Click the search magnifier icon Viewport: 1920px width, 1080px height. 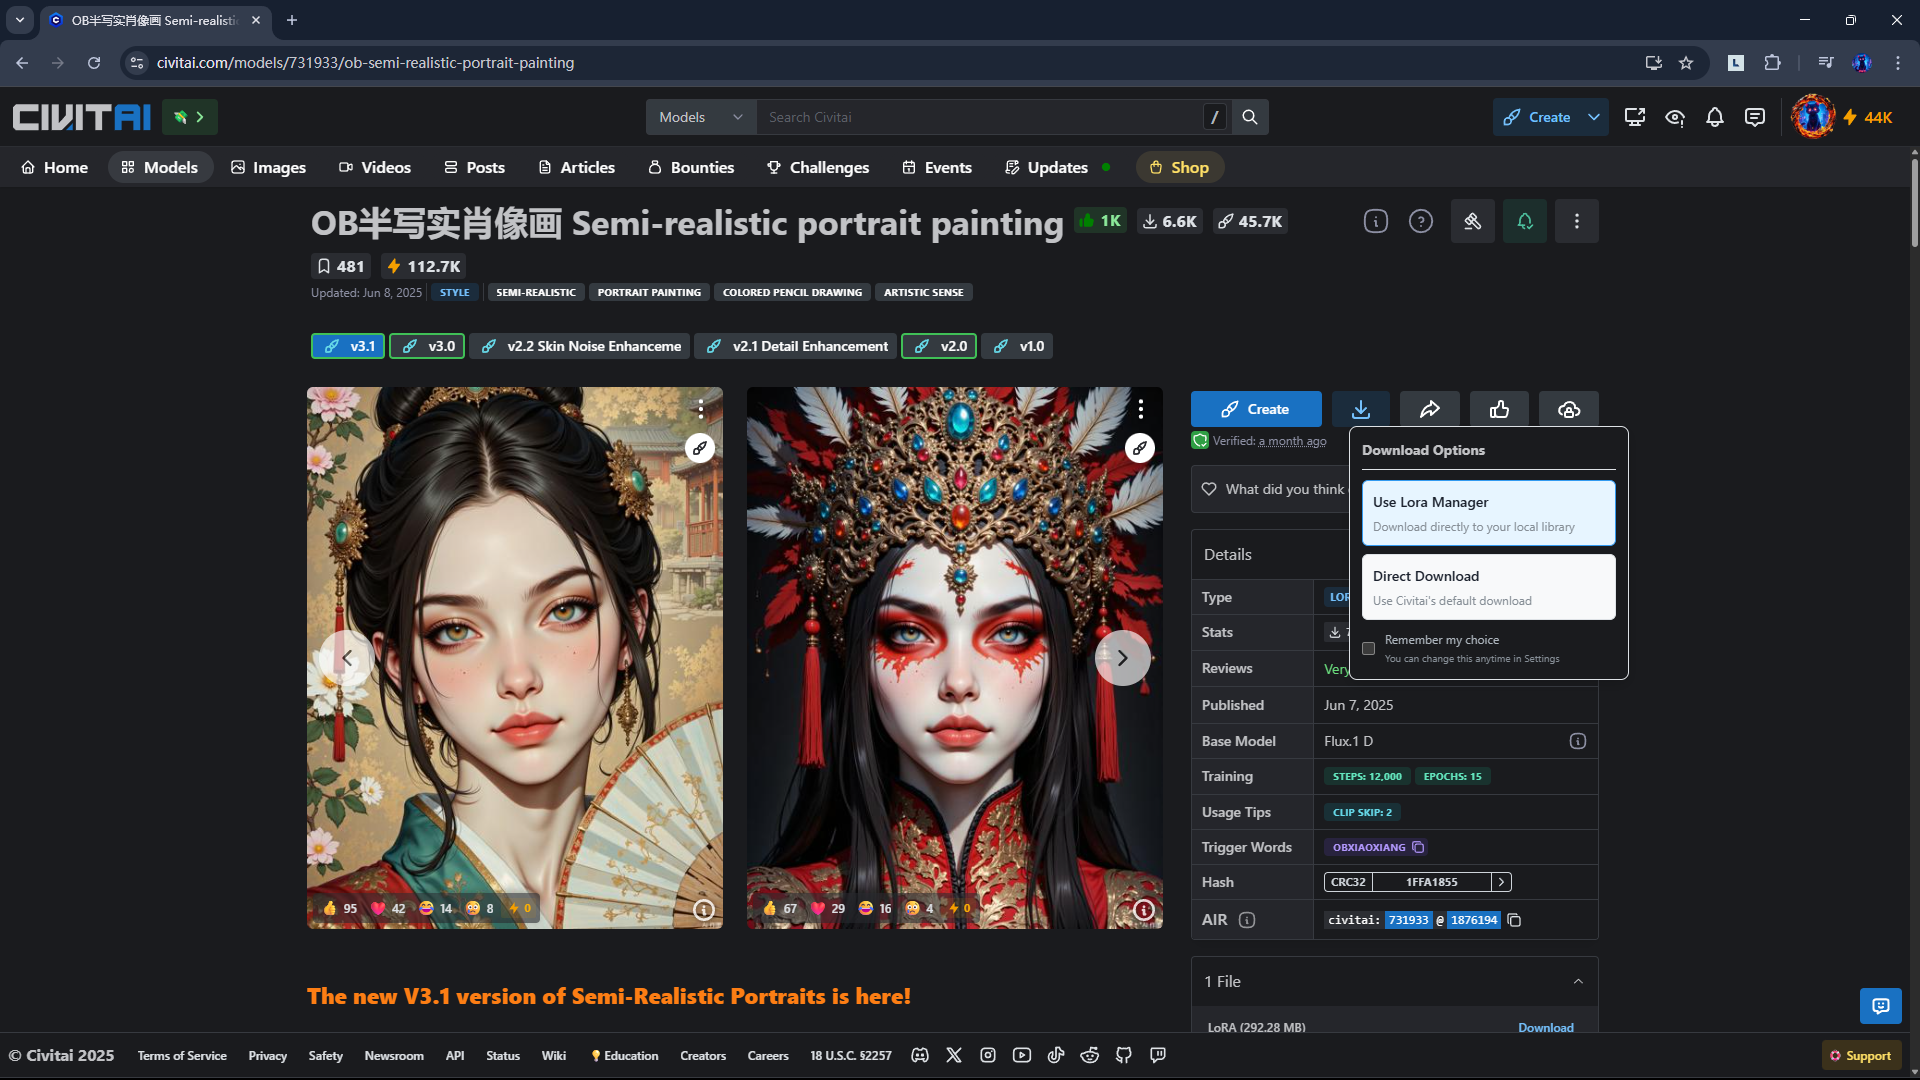coord(1250,117)
